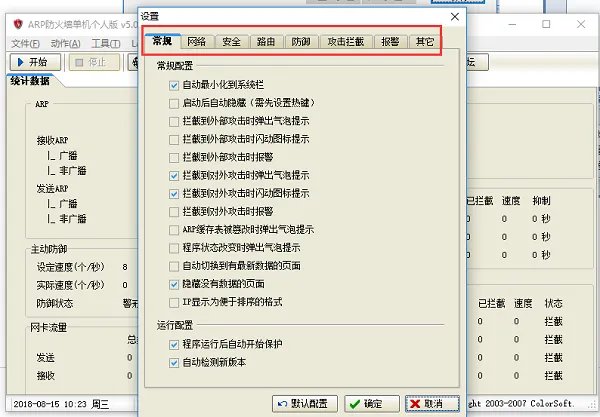Toggle 隐藏没有数据的页面 checkbox
The width and height of the screenshot is (600, 417).
(x=175, y=283)
